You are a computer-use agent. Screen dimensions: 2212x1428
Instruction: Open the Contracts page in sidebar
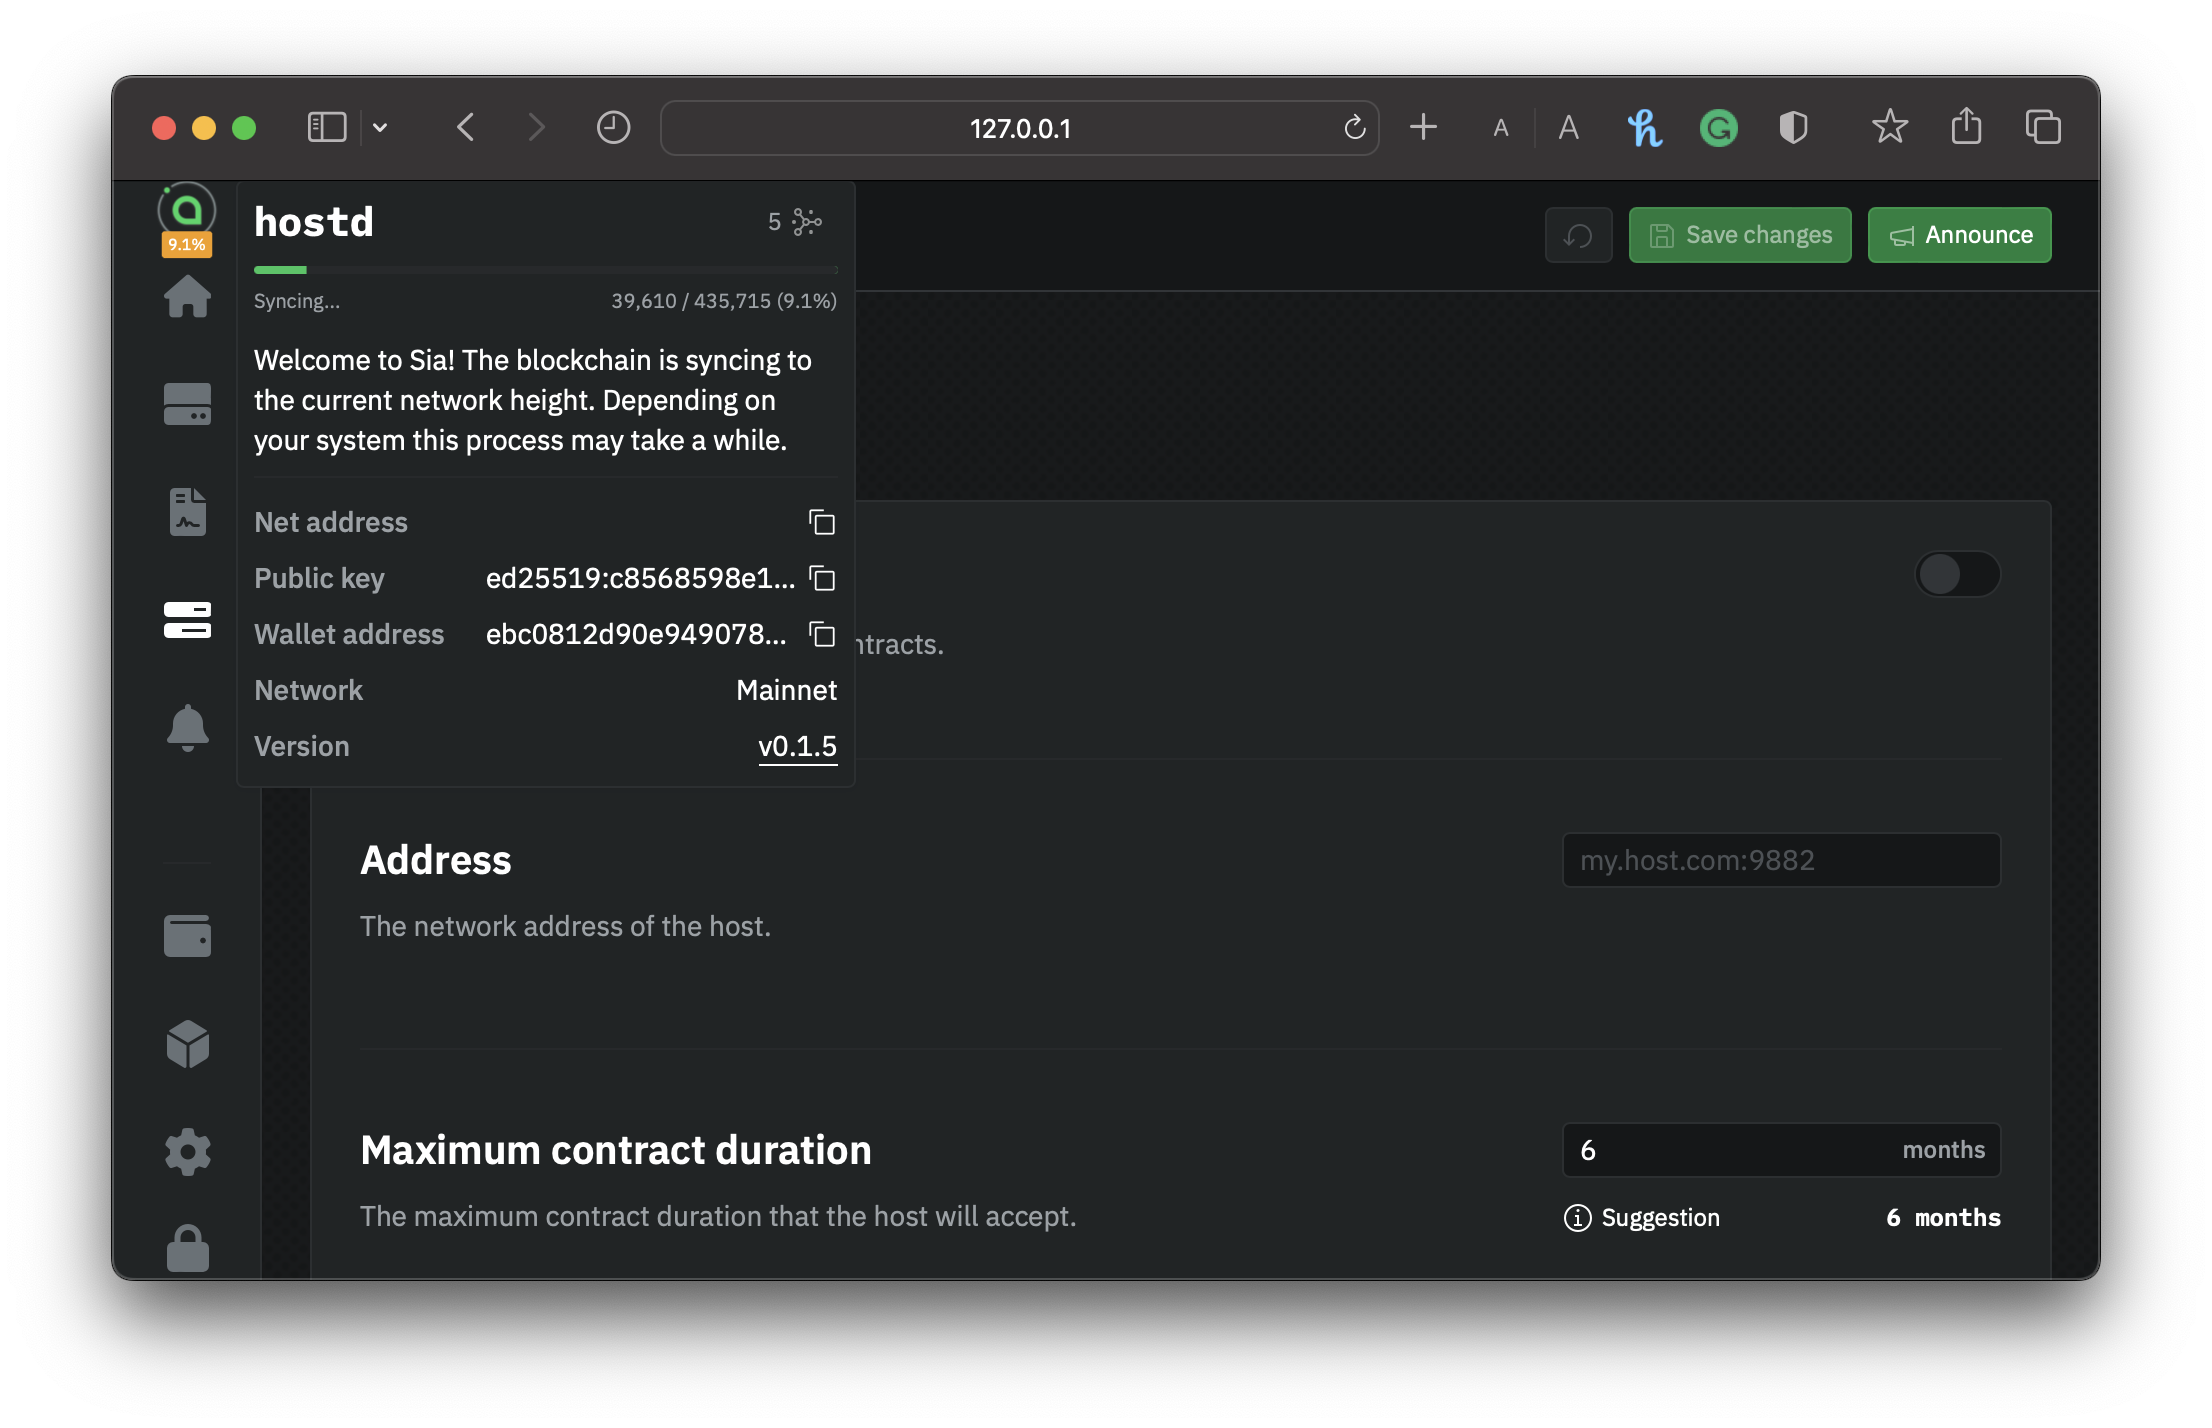pyautogui.click(x=187, y=512)
